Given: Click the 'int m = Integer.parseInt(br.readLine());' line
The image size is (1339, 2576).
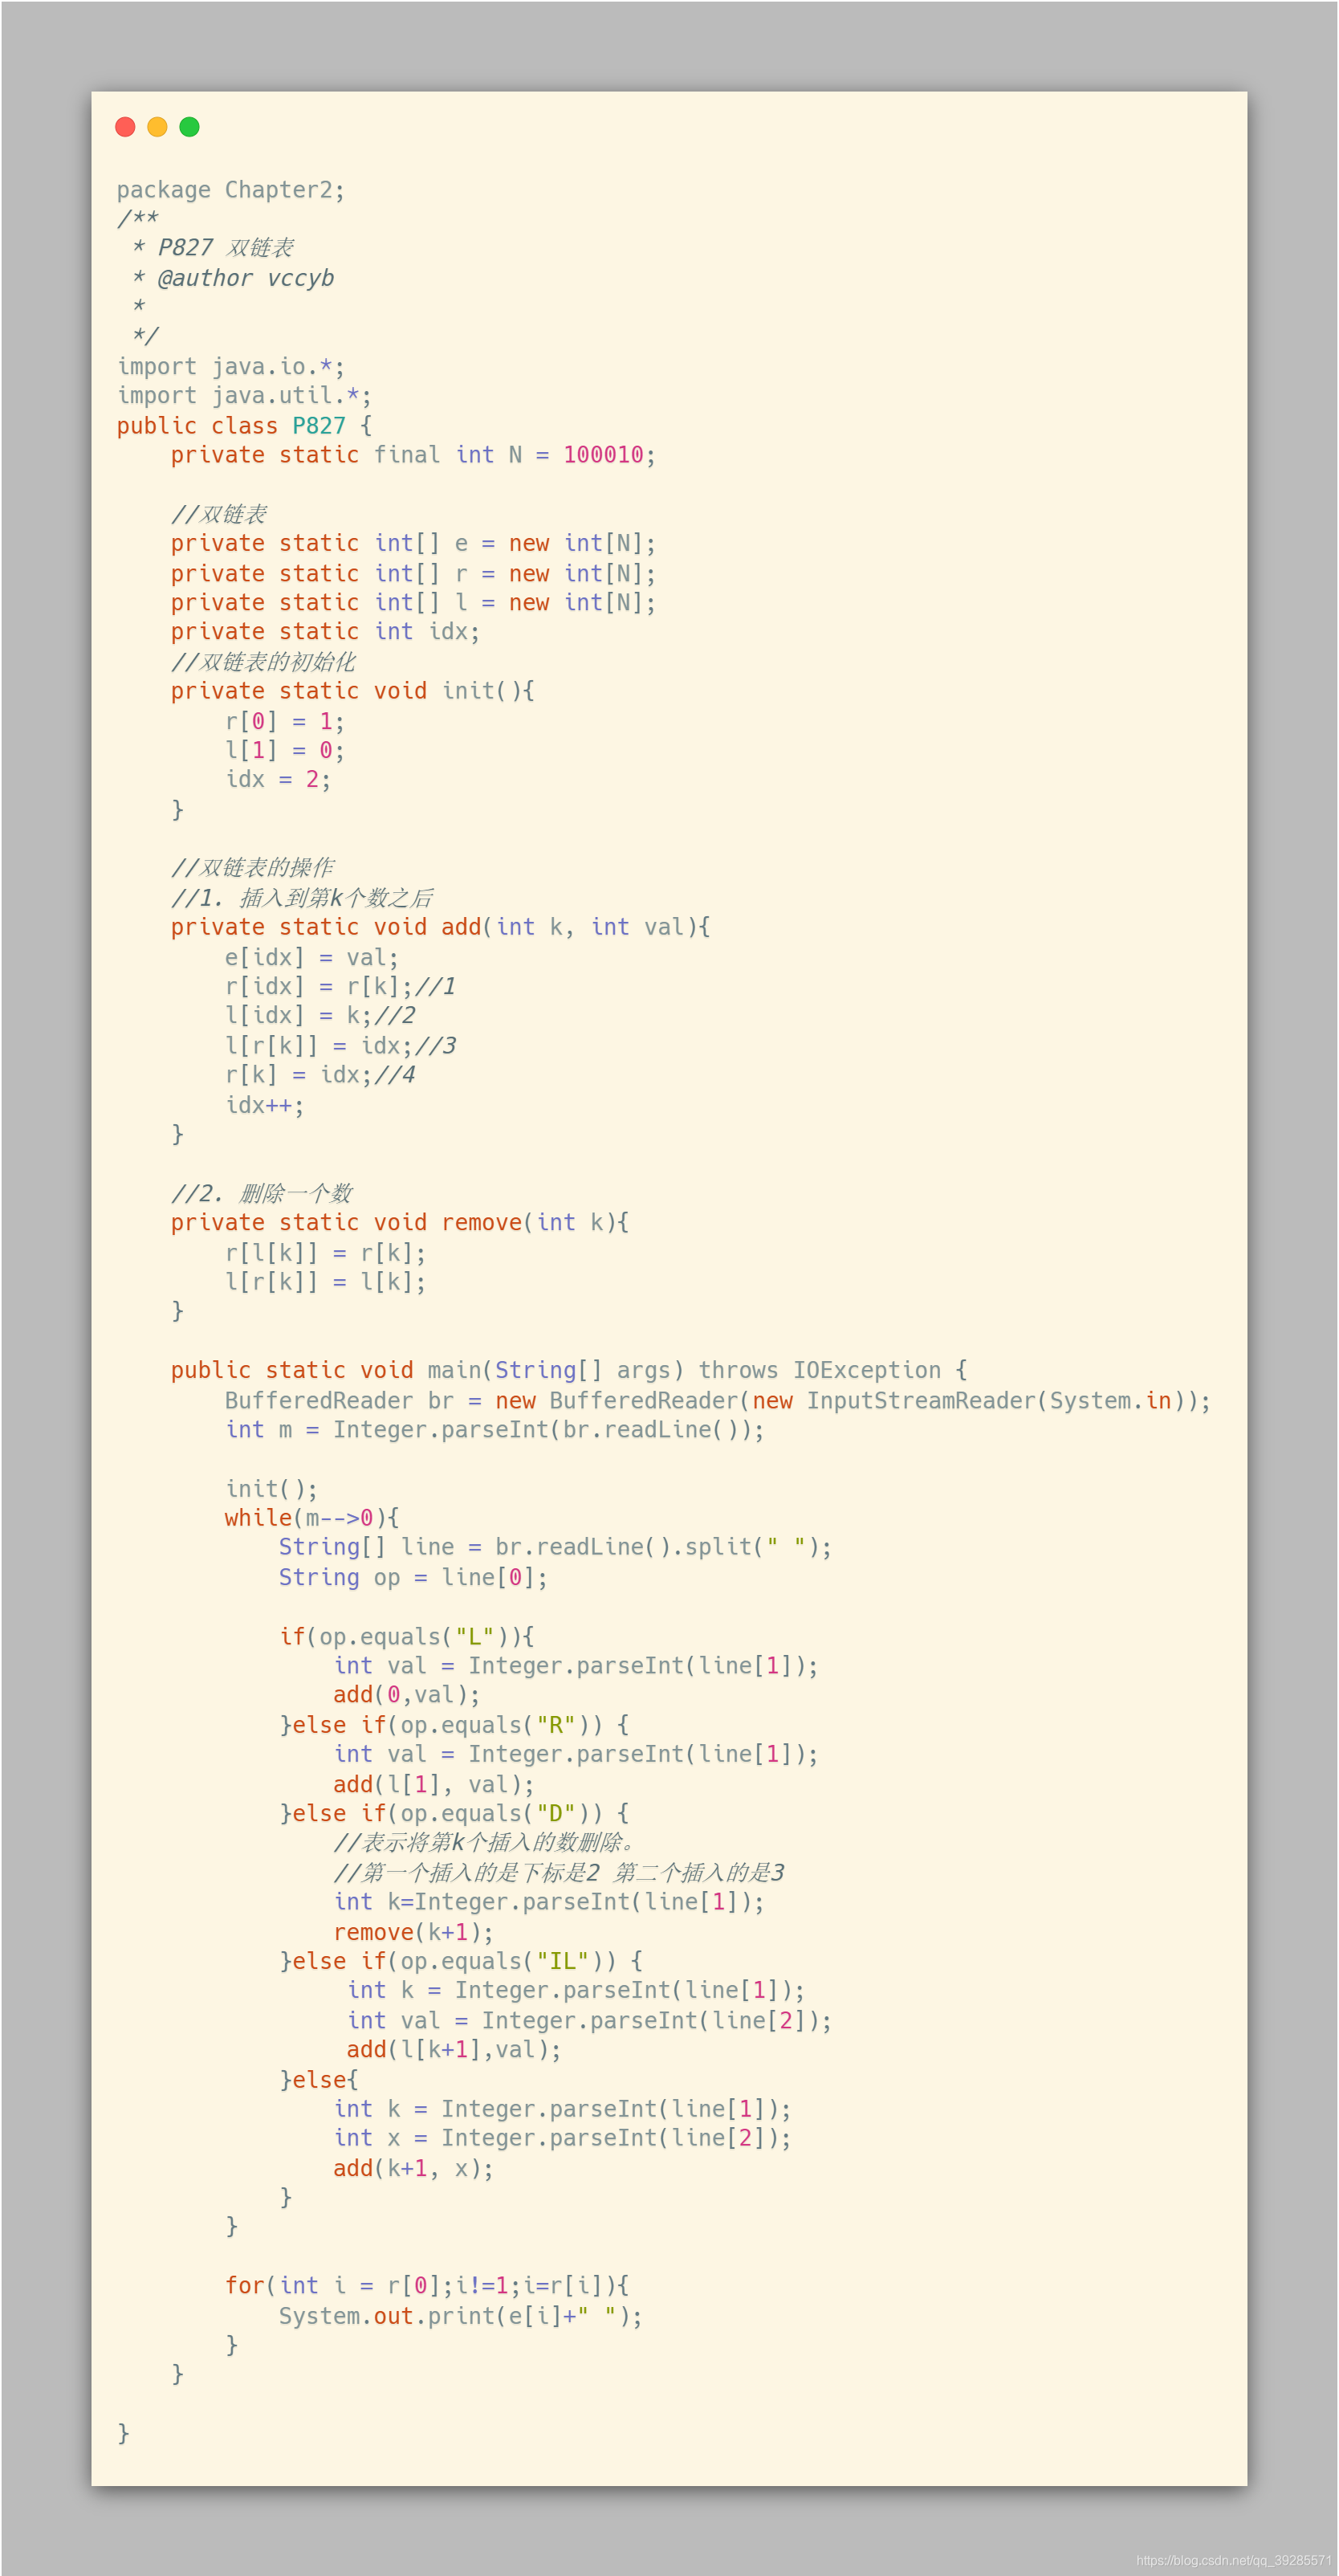Looking at the screenshot, I should (494, 1430).
